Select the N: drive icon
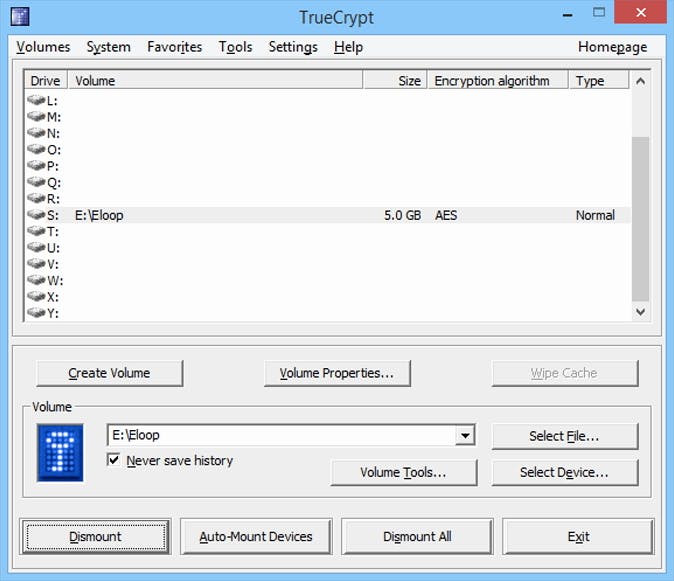This screenshot has height=581, width=674. click(x=36, y=133)
